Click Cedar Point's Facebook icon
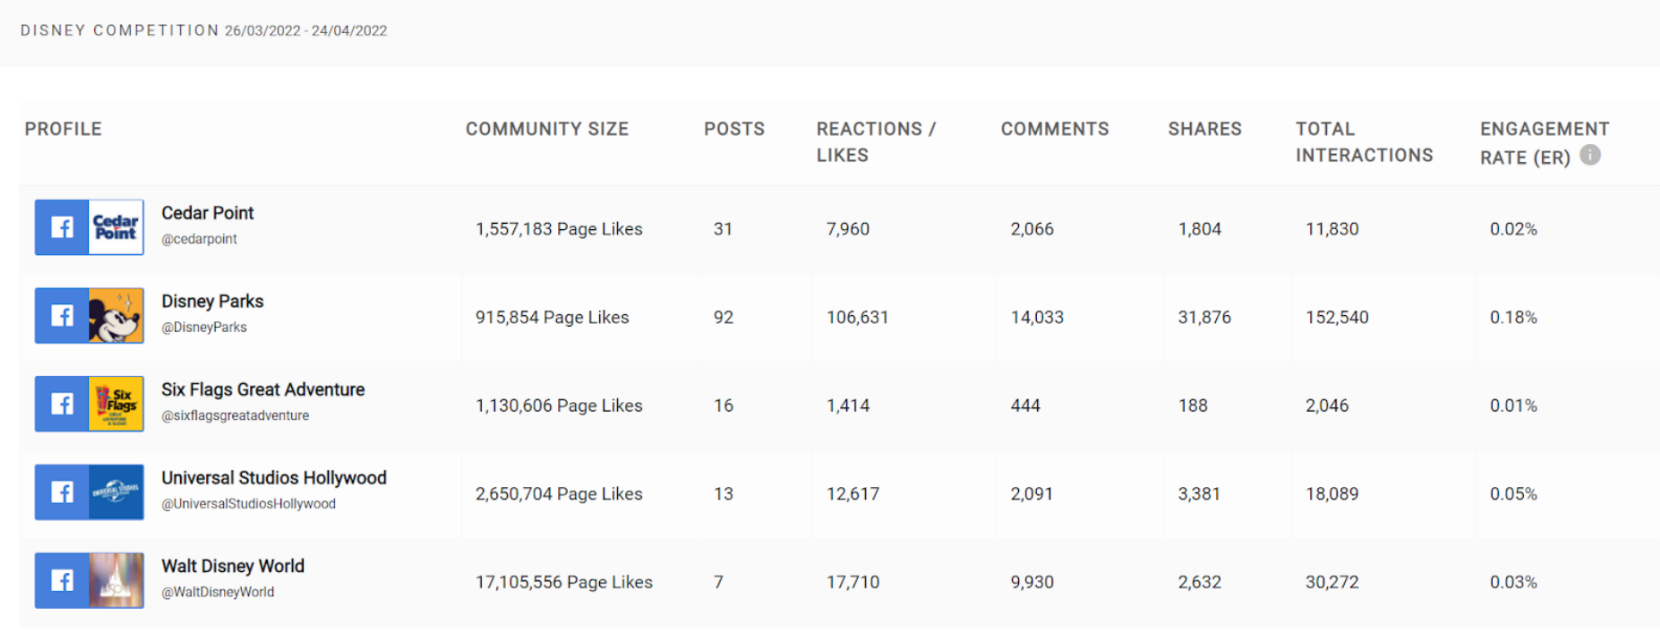The height and width of the screenshot is (630, 1660). (x=62, y=227)
